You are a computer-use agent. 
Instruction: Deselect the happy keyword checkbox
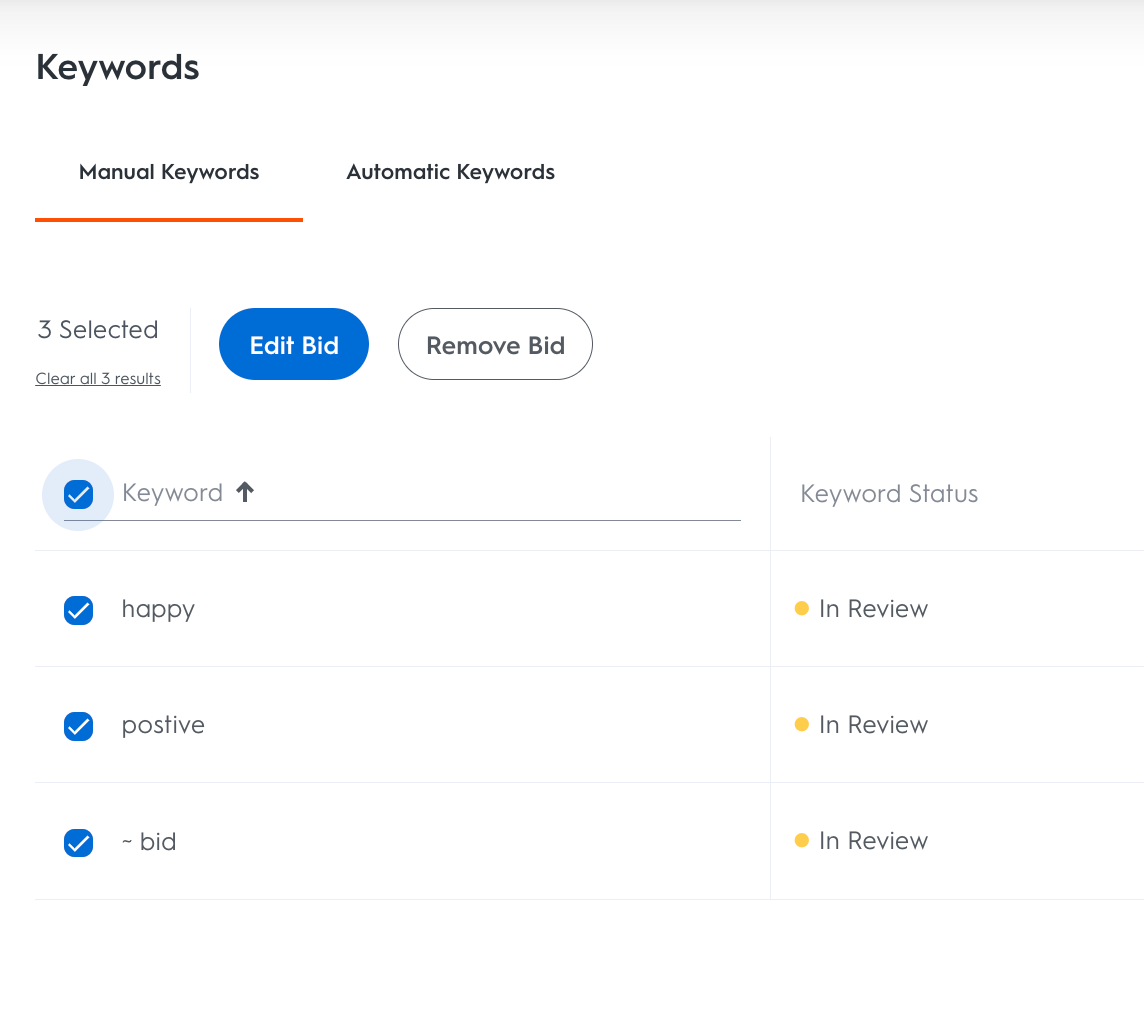pyautogui.click(x=78, y=610)
